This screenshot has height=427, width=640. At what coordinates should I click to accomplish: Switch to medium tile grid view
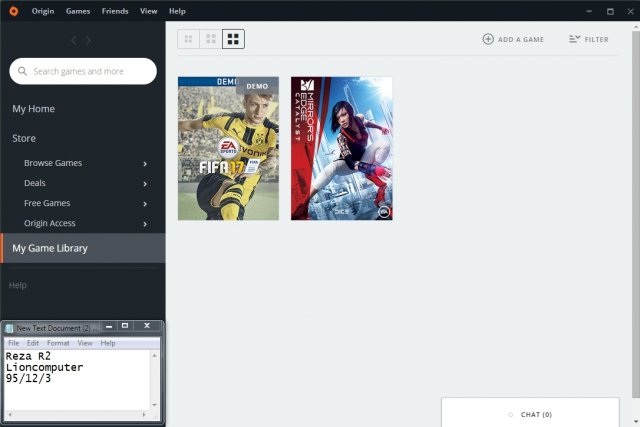(x=211, y=39)
